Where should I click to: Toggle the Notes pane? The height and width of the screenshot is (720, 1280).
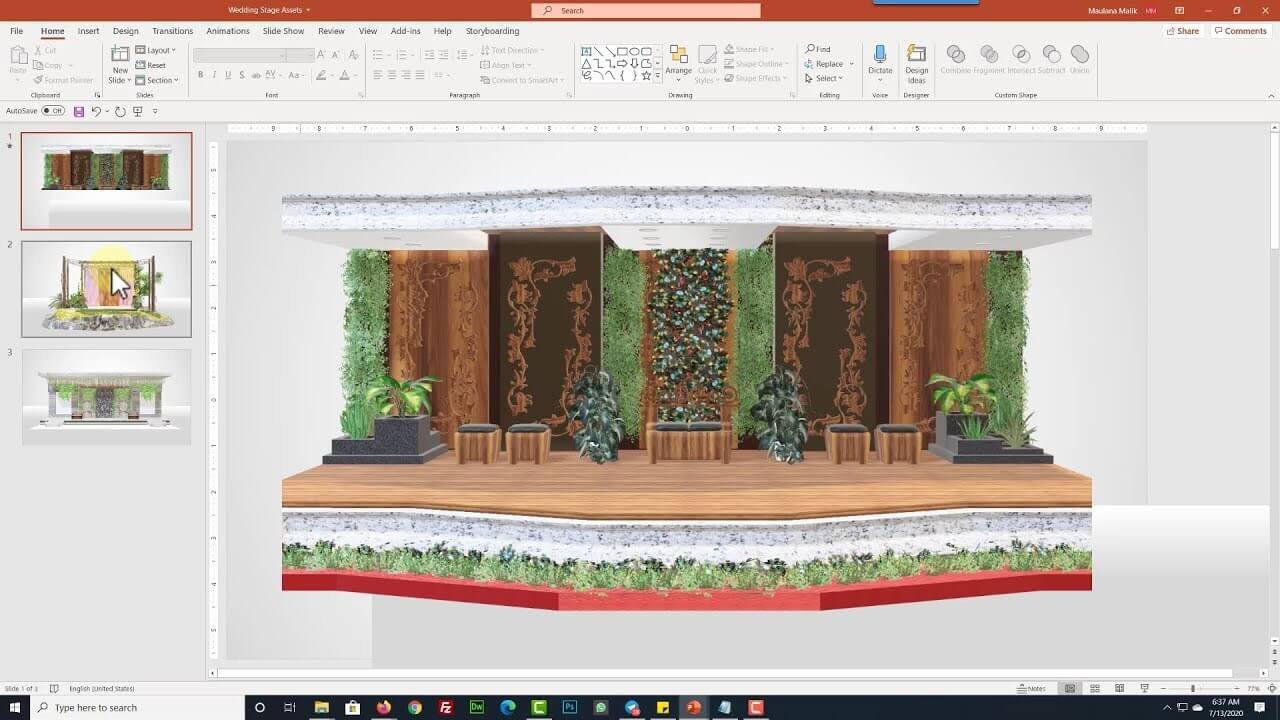pyautogui.click(x=1031, y=689)
